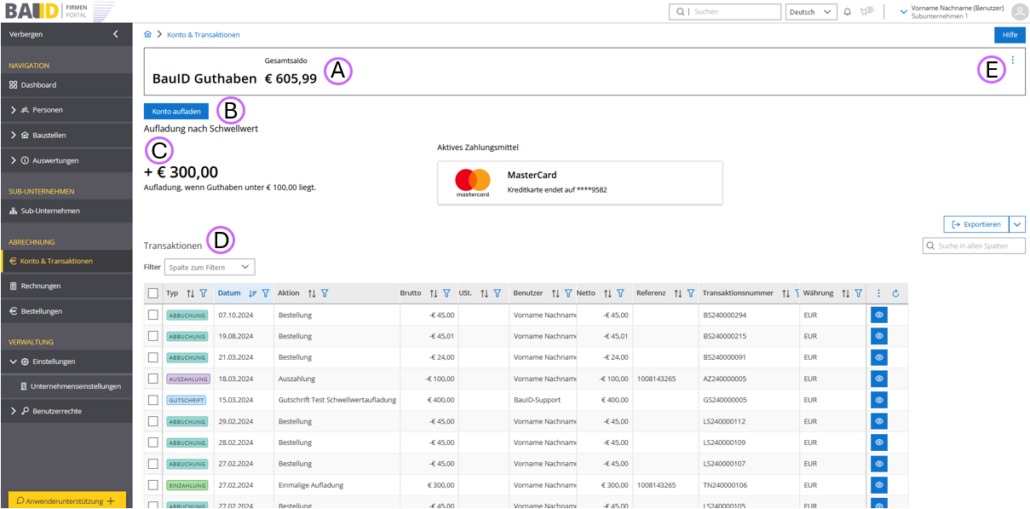Filter the Typ column

pyautogui.click(x=203, y=294)
